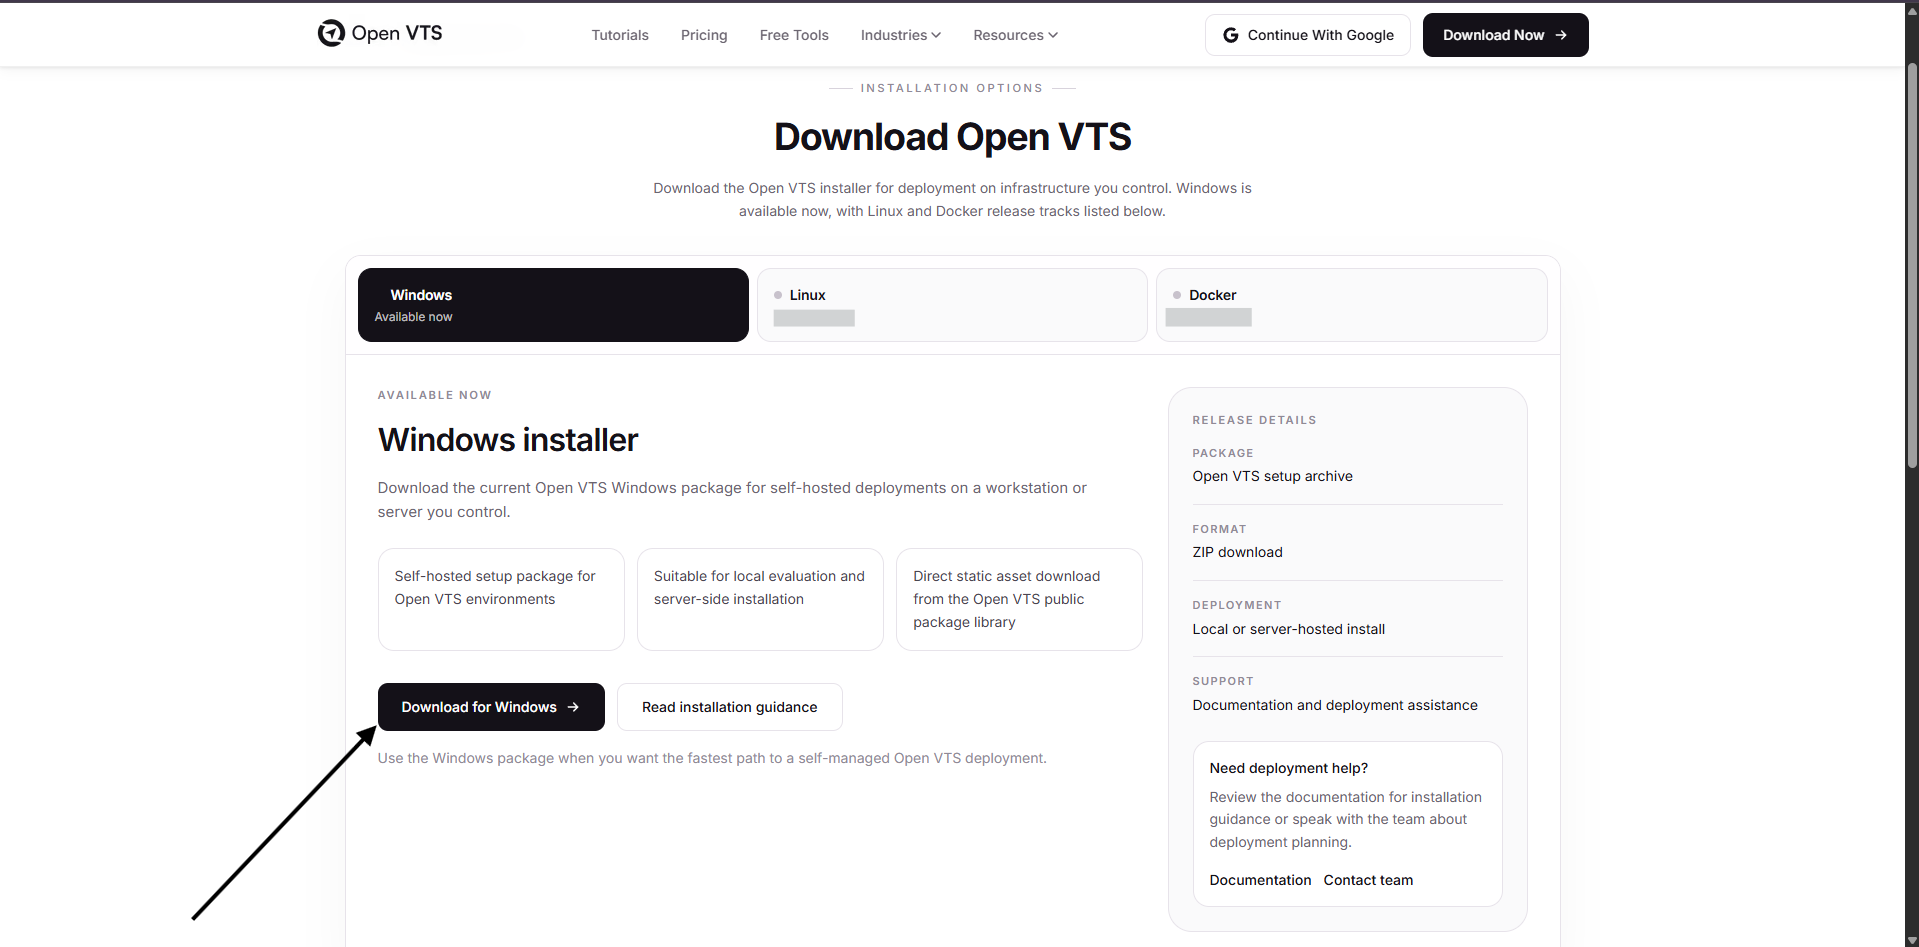Click the Open VTS logo icon
This screenshot has width=1919, height=947.
331,33
